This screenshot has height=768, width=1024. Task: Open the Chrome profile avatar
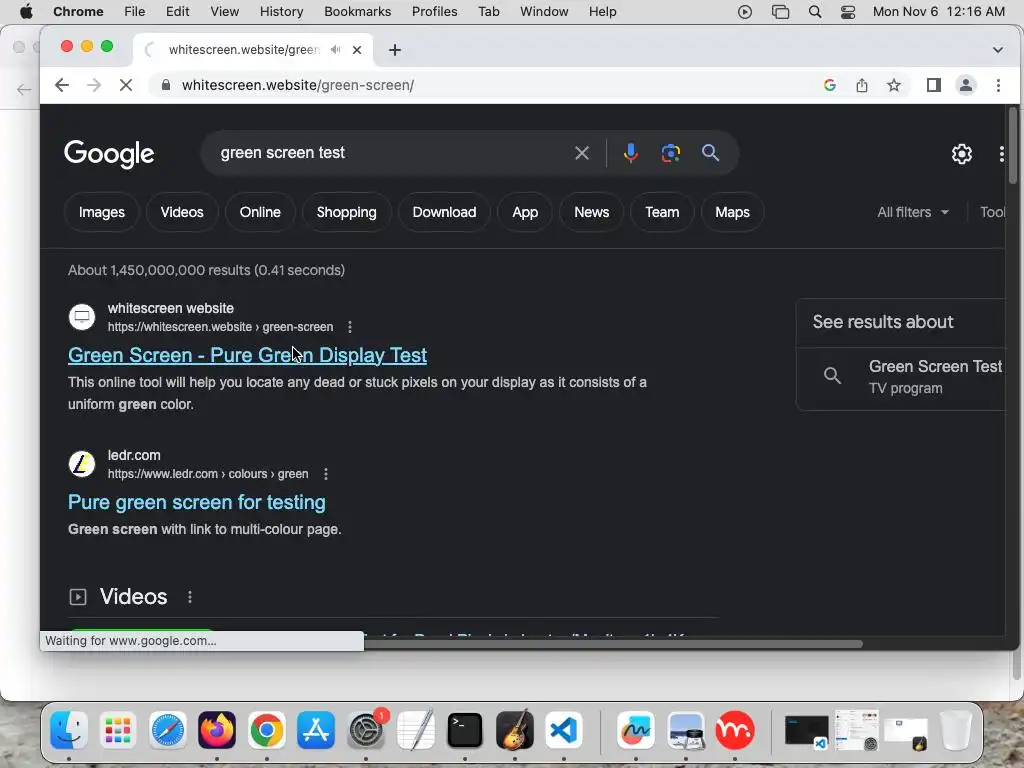click(x=966, y=85)
